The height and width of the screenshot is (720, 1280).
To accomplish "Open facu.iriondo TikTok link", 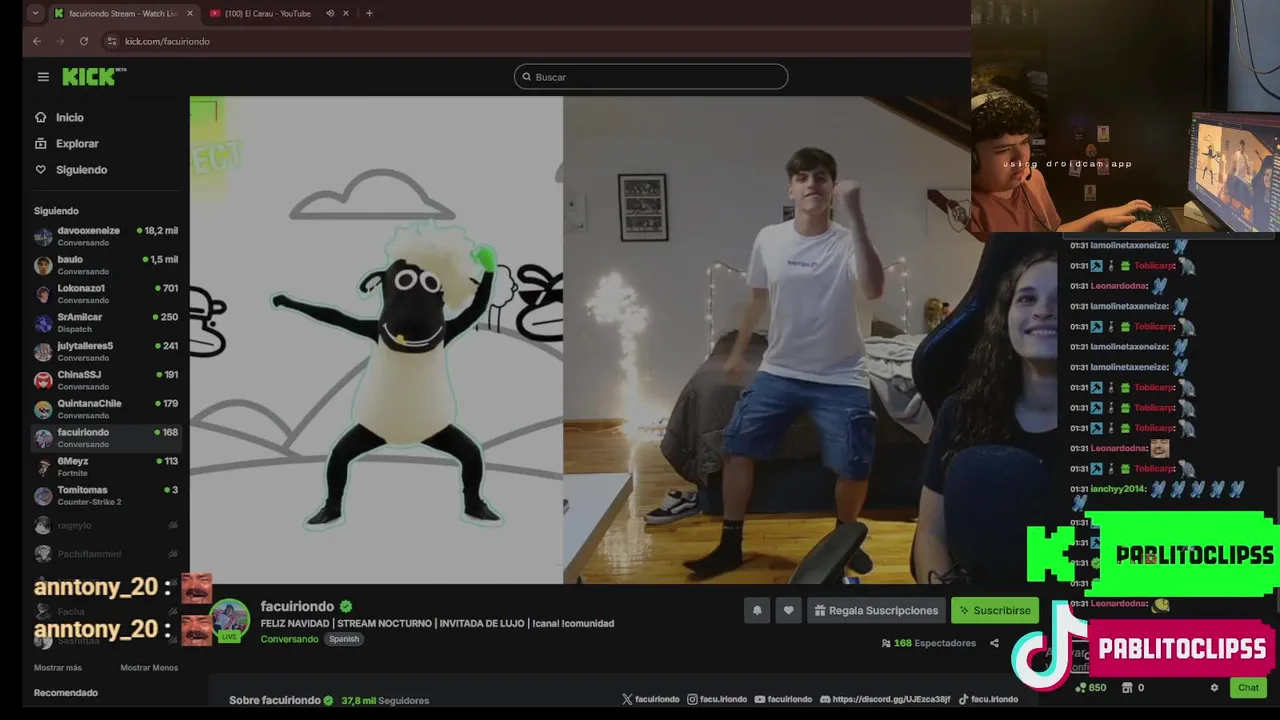I will [x=987, y=699].
